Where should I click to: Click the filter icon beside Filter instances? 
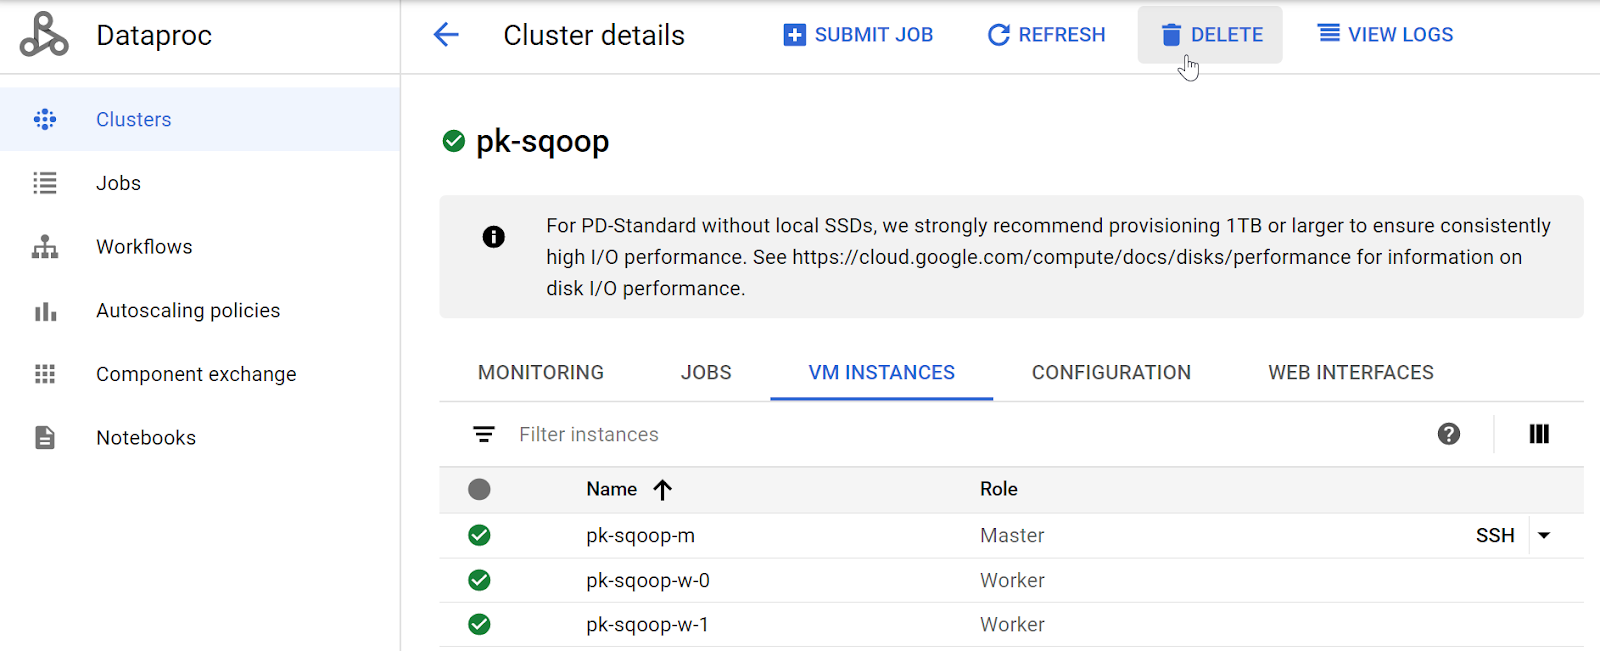click(x=484, y=434)
